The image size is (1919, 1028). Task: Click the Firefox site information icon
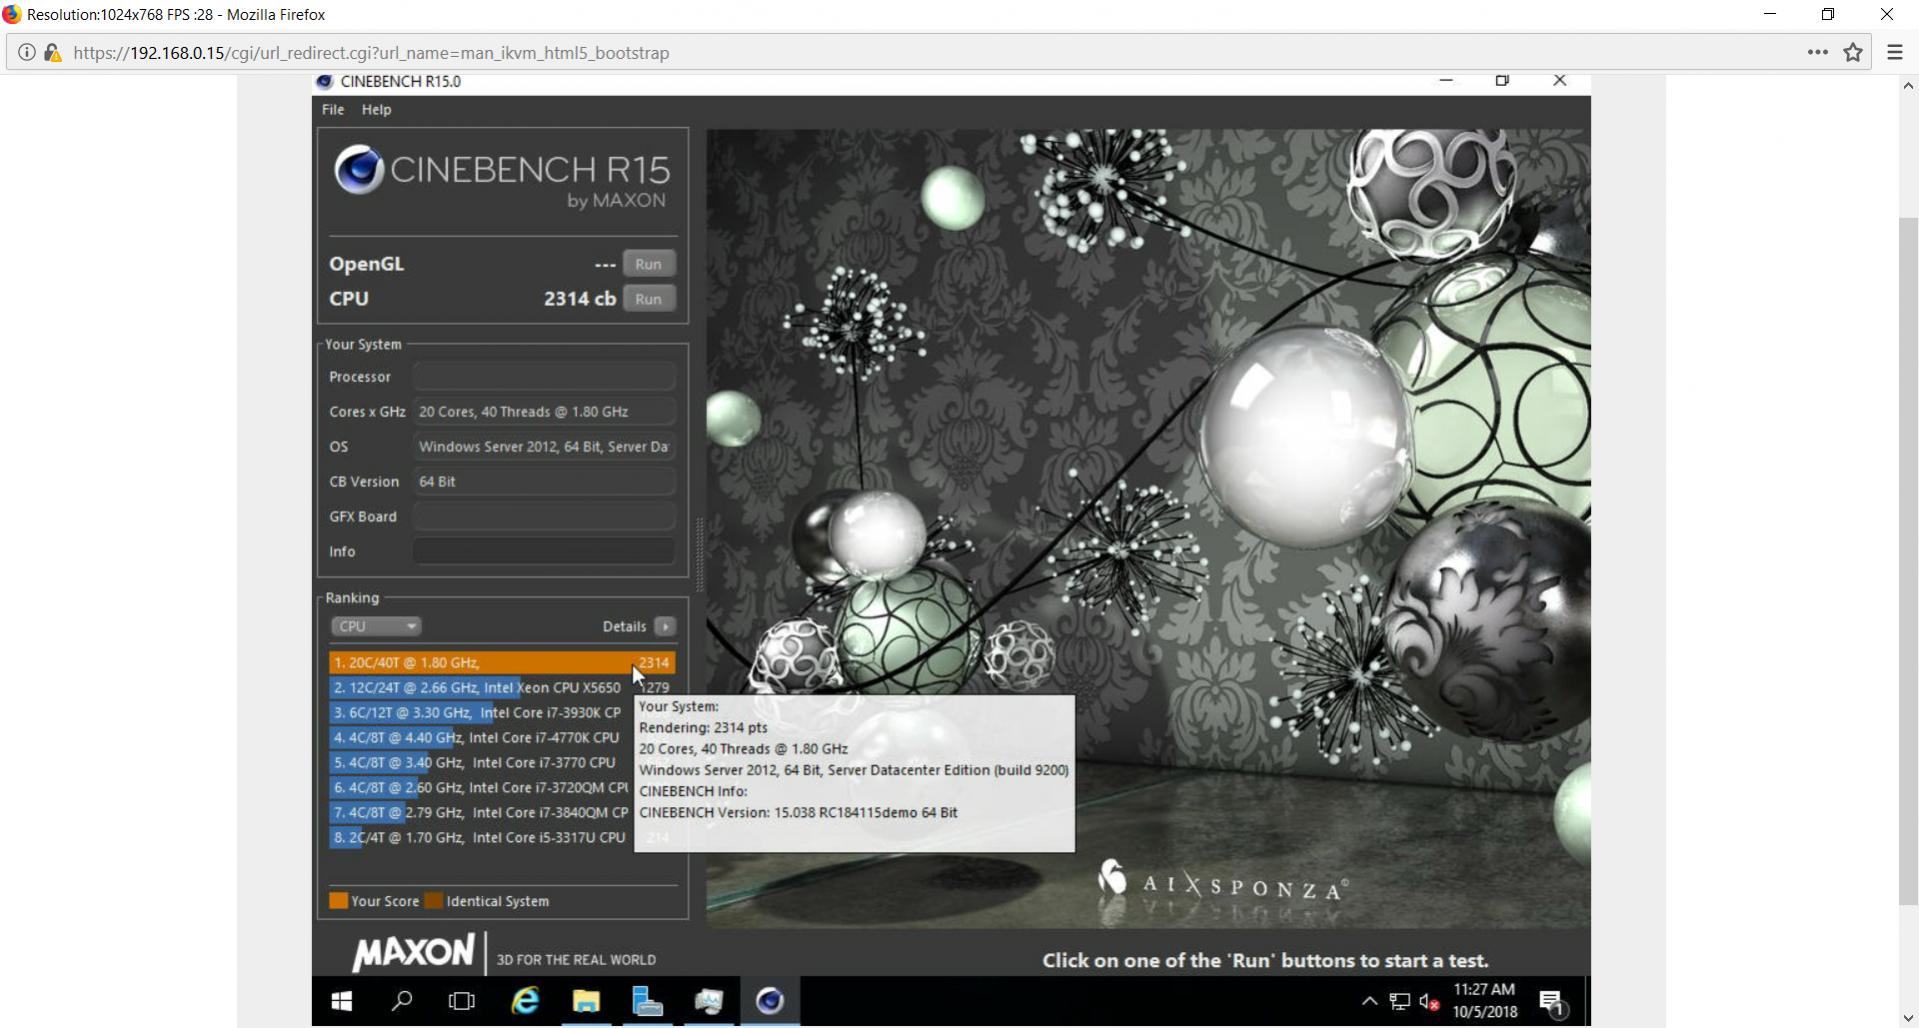pos(27,53)
